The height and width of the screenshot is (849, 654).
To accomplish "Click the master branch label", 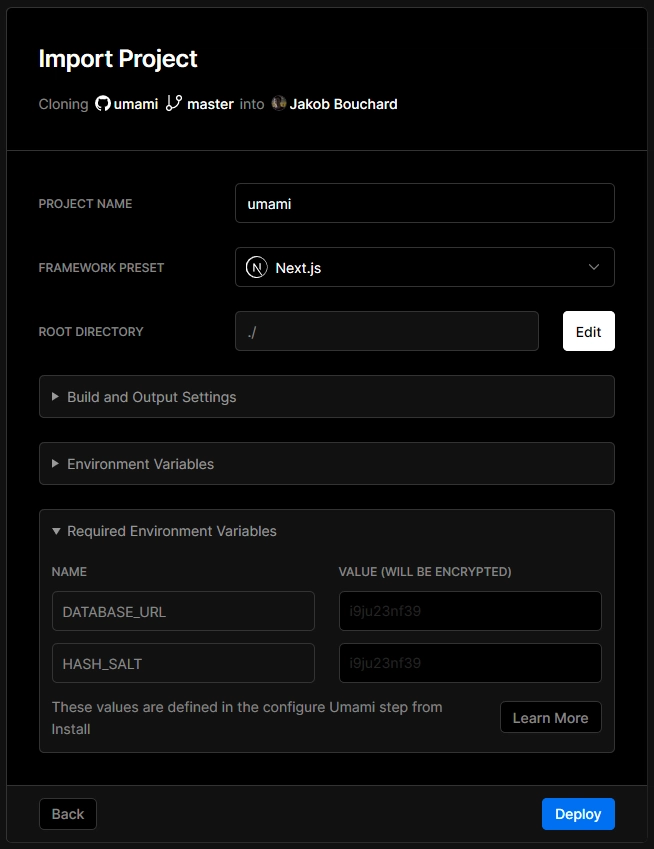I will tap(210, 104).
